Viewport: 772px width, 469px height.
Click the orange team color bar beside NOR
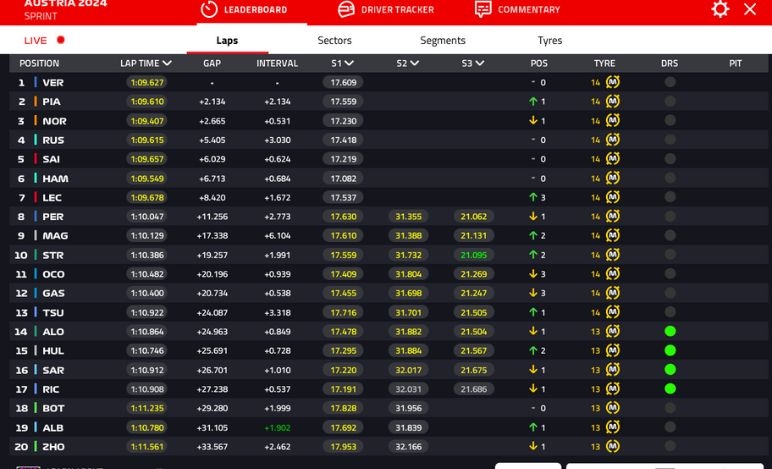pyautogui.click(x=35, y=121)
